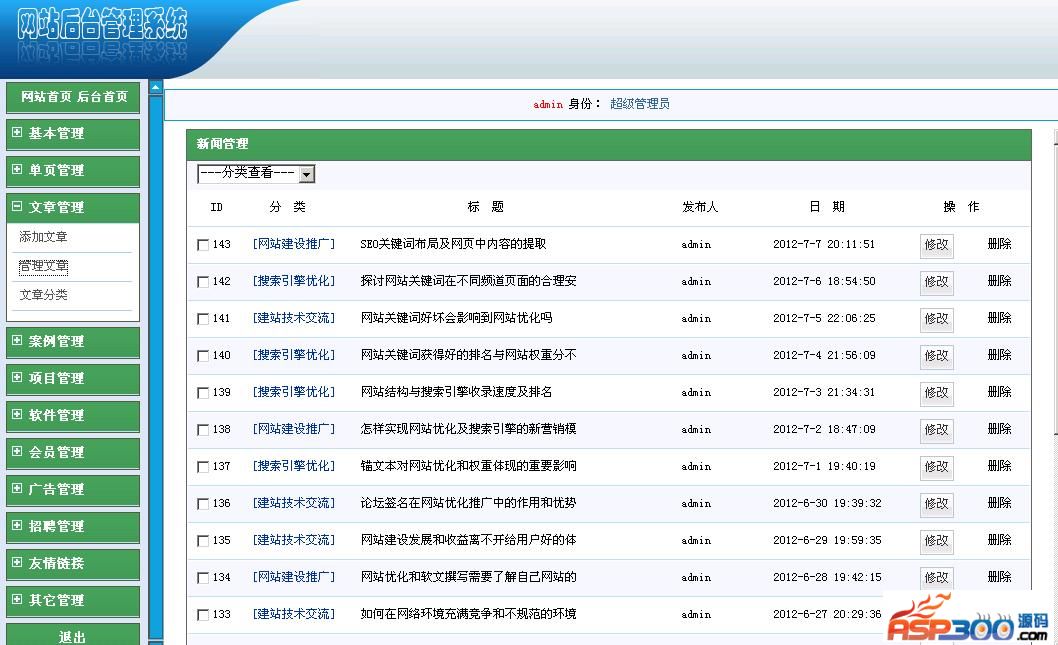Click the plus icon next to 广告管理
Screen dimensions: 1058x645
coord(17,488)
